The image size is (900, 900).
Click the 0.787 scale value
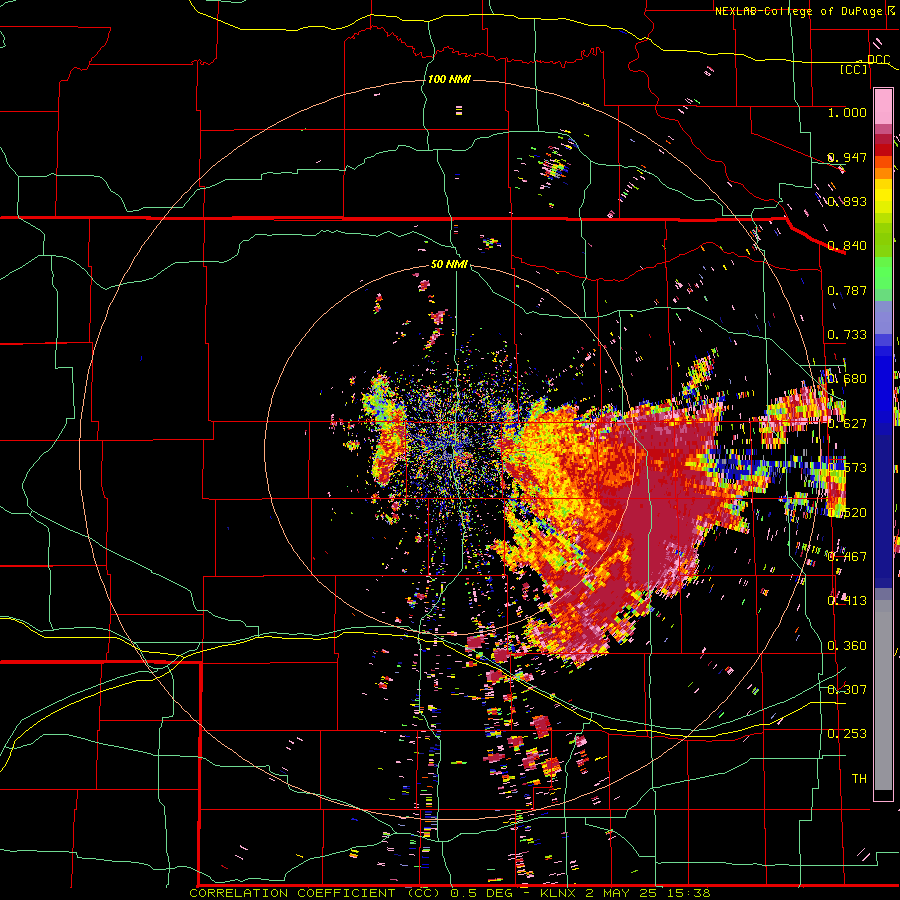(847, 290)
